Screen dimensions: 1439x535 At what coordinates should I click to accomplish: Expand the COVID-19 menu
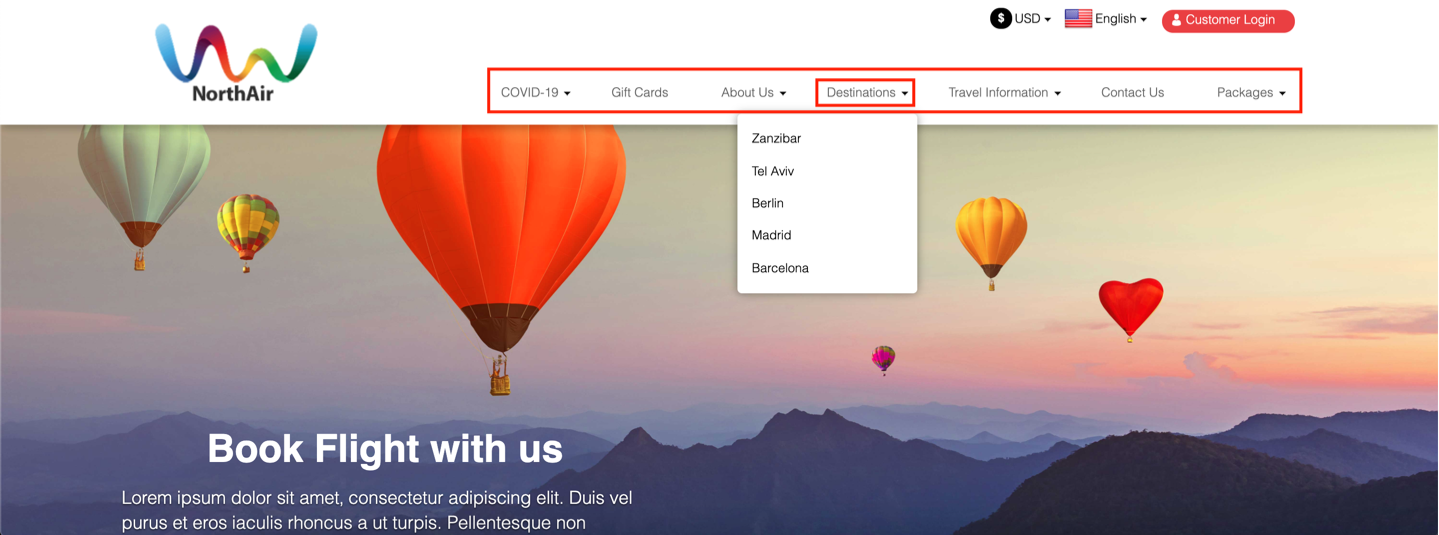(536, 92)
